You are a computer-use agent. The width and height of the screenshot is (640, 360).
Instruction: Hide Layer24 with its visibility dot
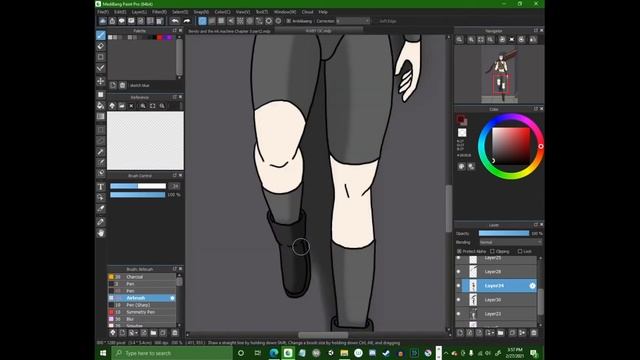[x=458, y=286]
